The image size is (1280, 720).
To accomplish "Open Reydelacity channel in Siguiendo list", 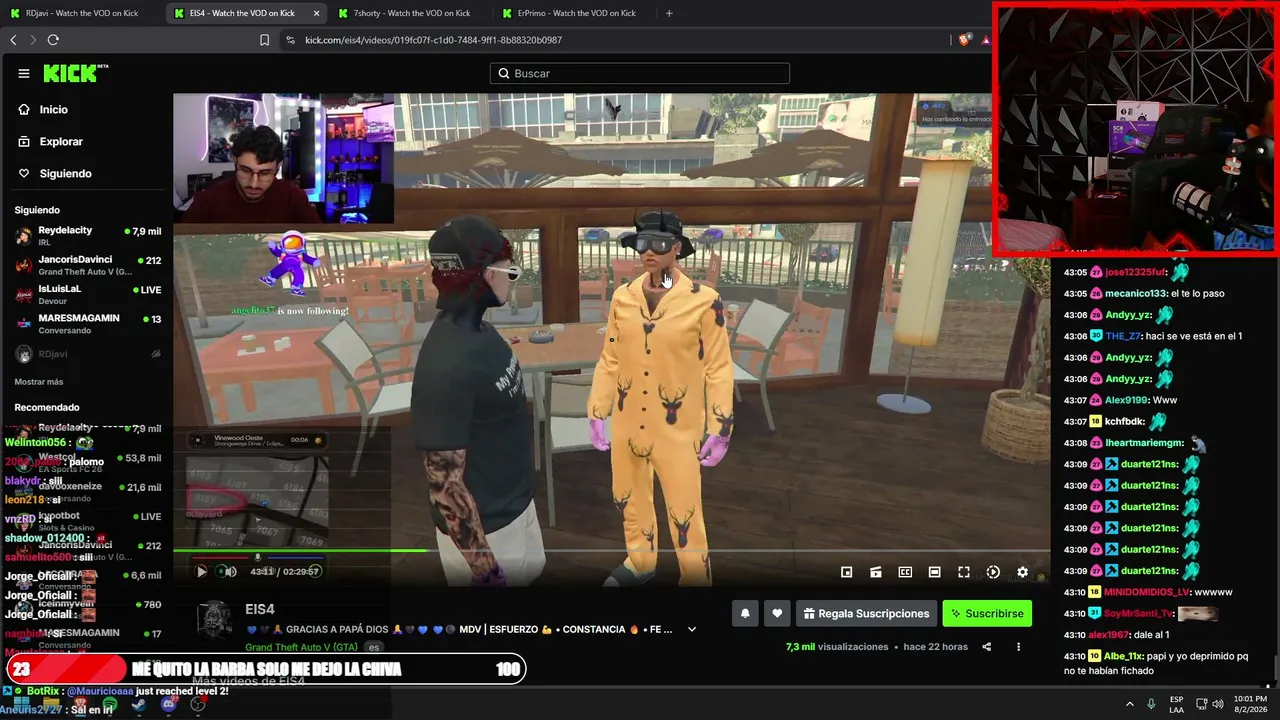I will pos(88,236).
